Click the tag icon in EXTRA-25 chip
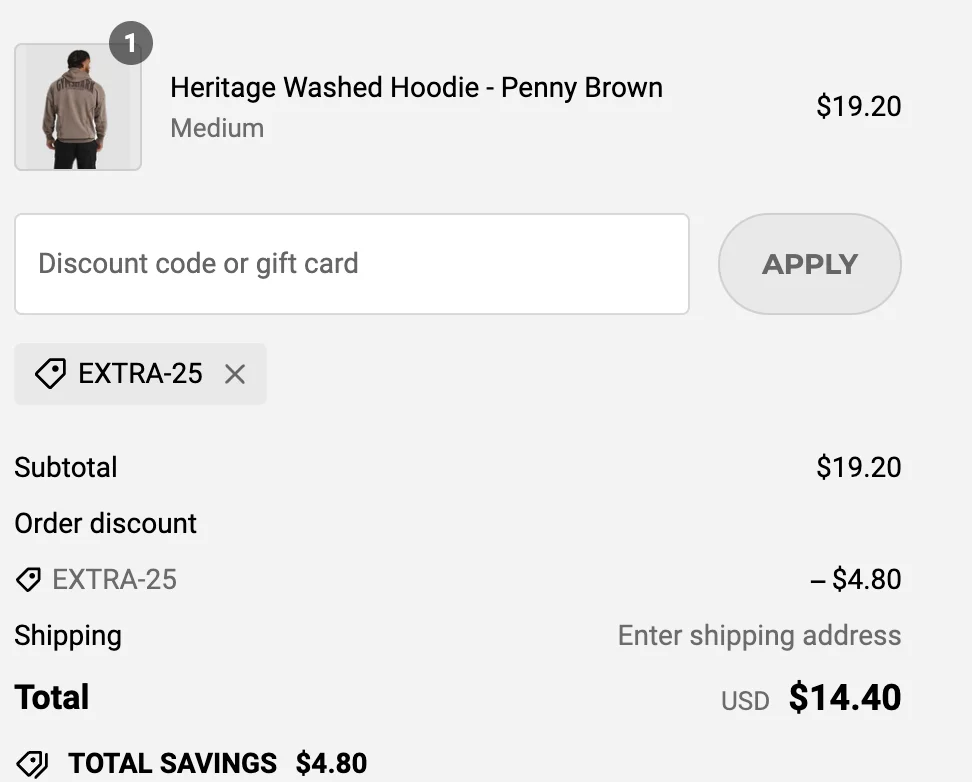Viewport: 972px width, 782px height. [x=50, y=373]
